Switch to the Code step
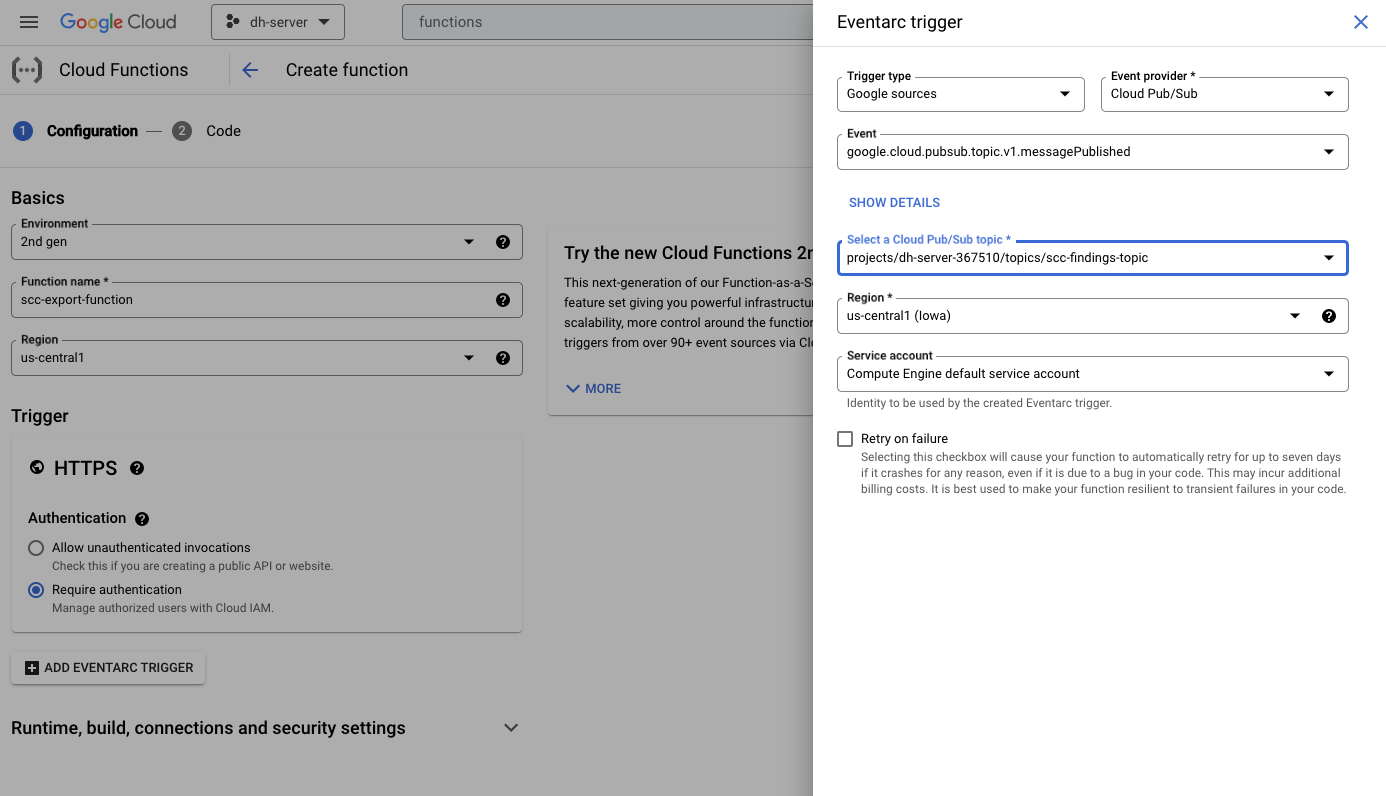1386x796 pixels. 207,131
